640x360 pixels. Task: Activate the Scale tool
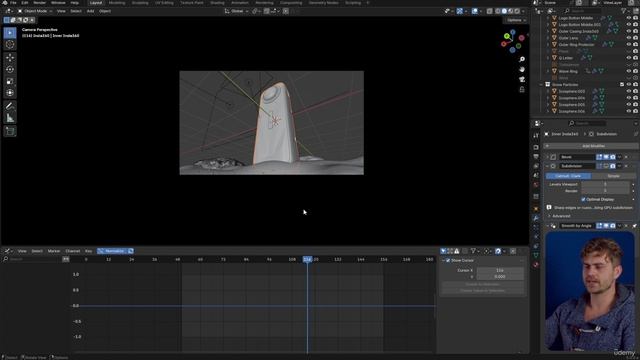tap(10, 81)
